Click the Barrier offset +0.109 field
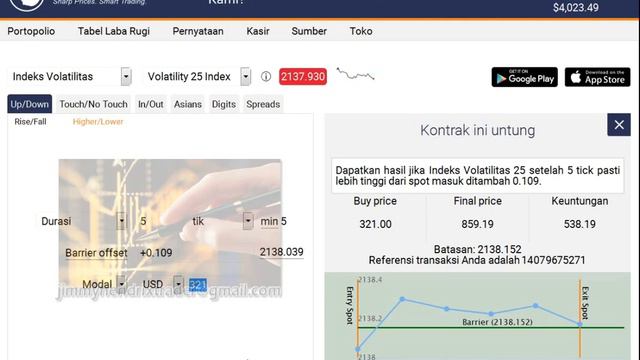 click(156, 253)
